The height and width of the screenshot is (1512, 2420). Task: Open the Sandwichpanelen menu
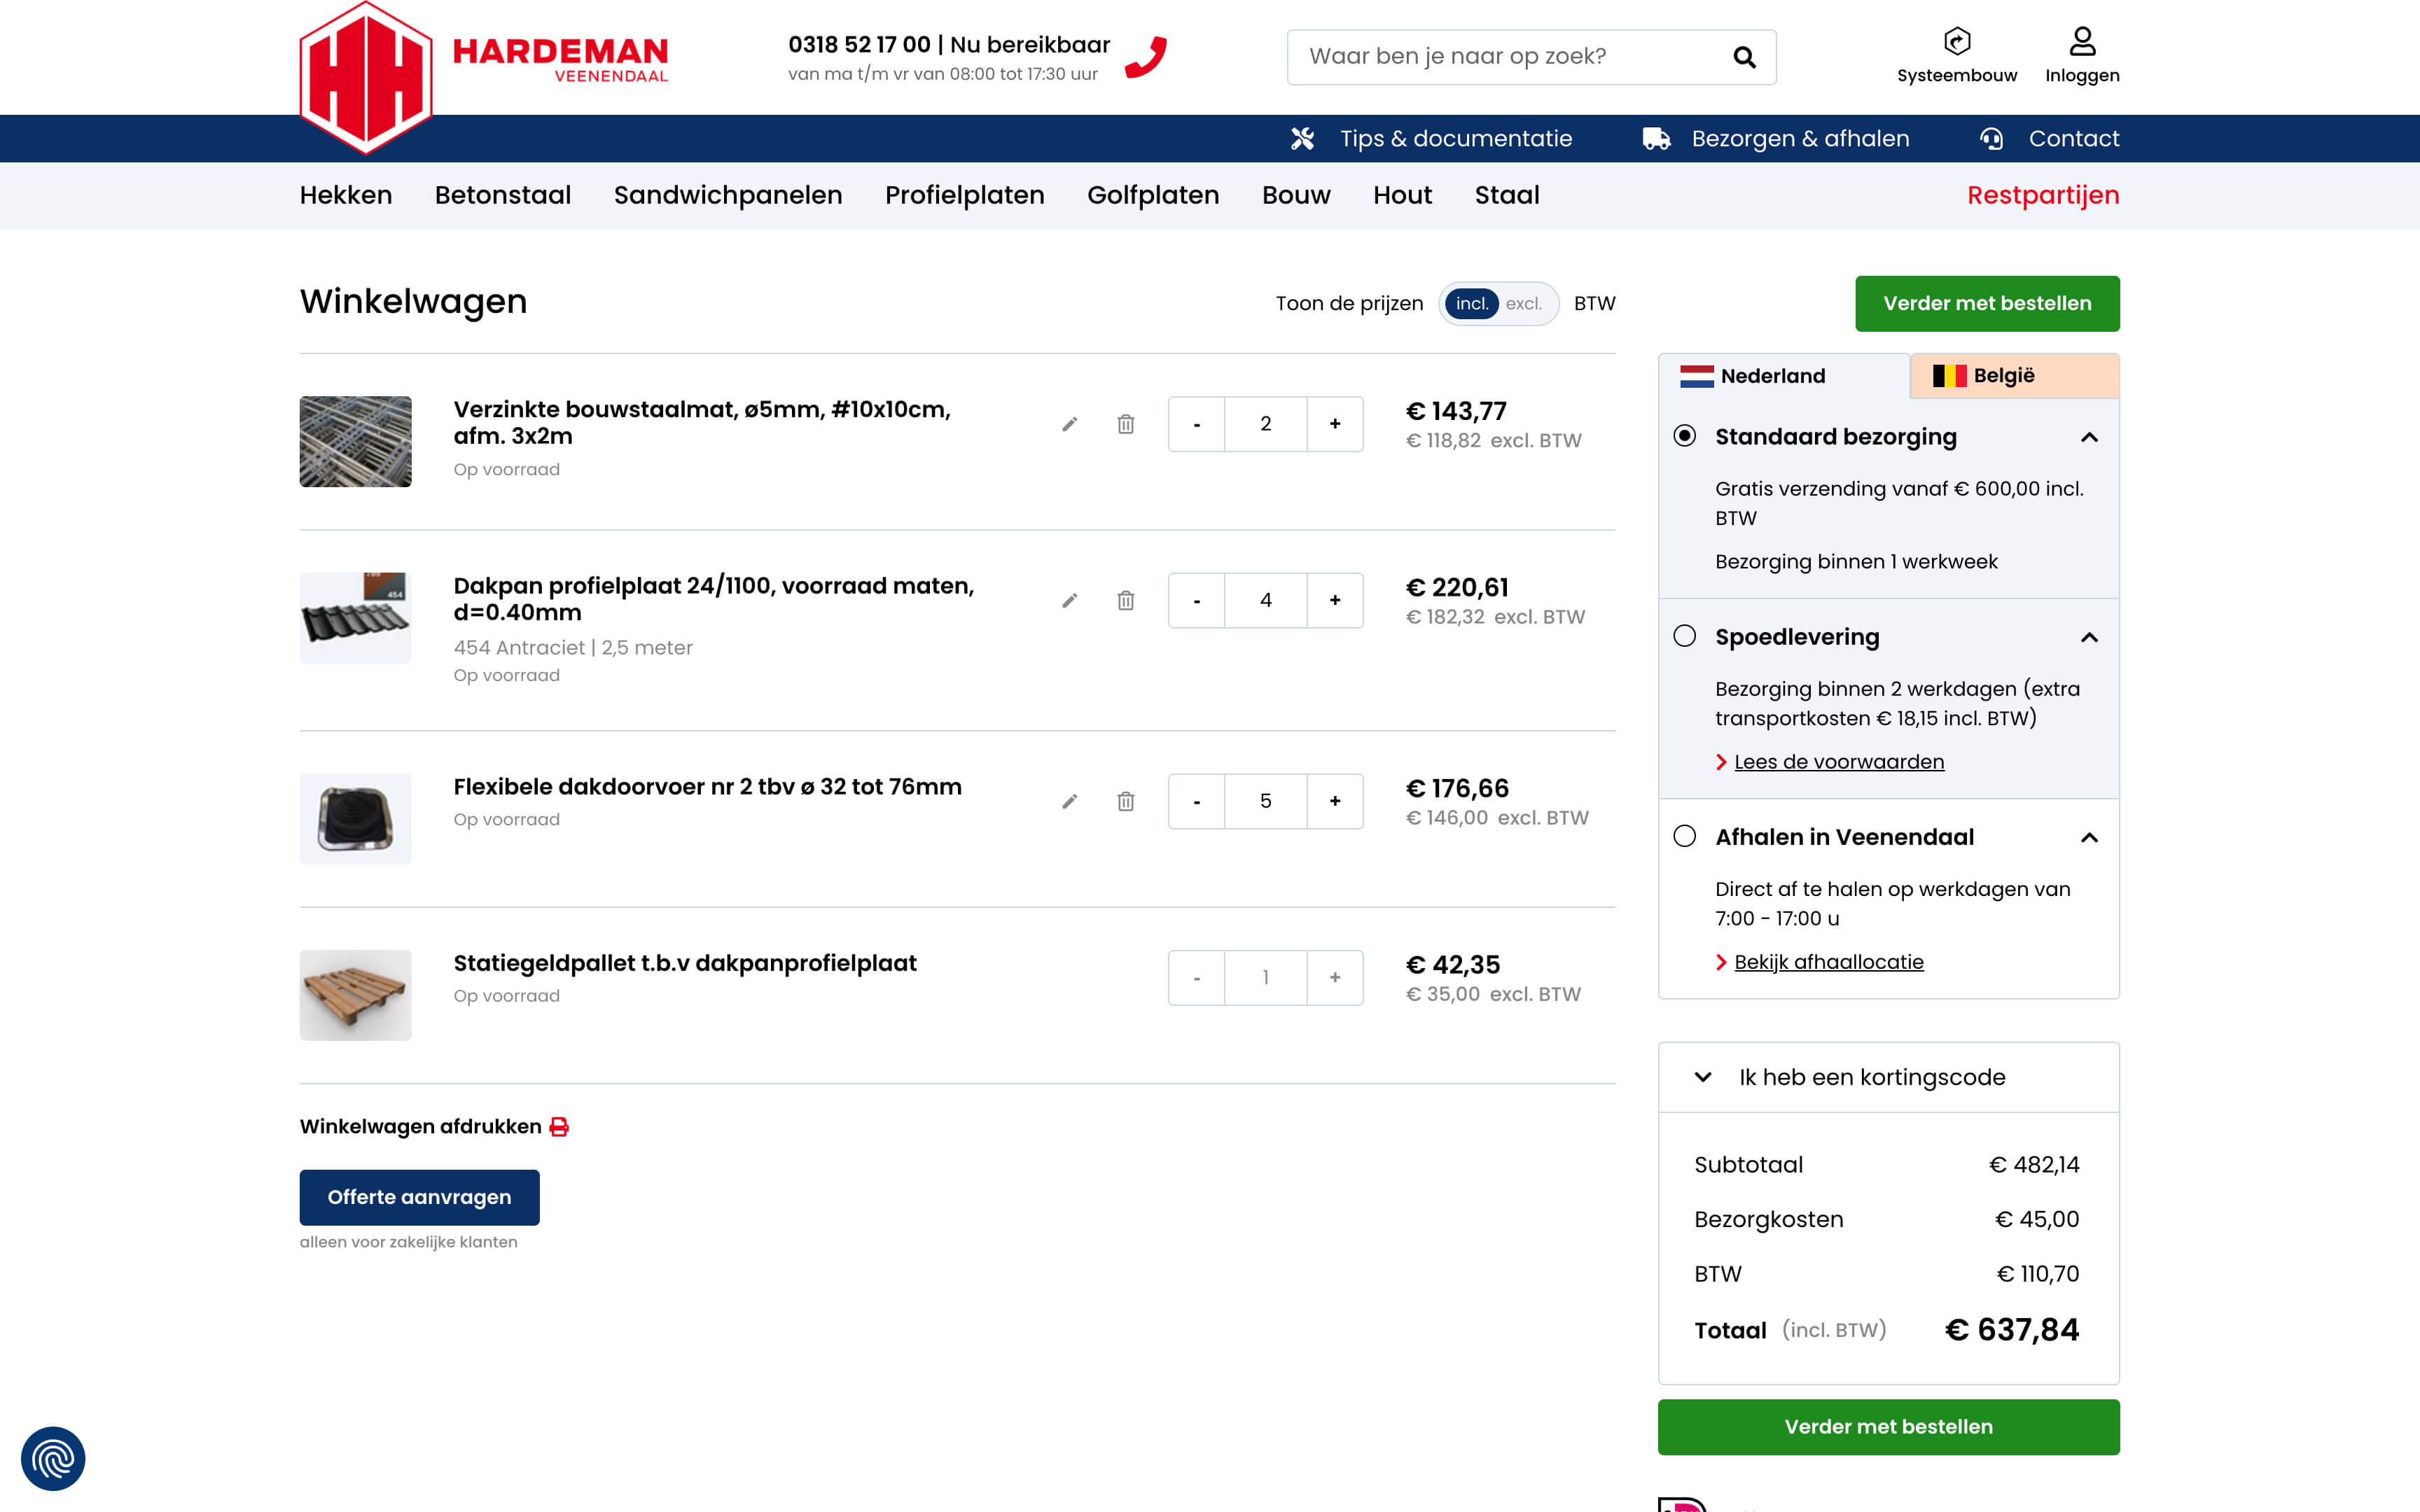click(x=727, y=195)
